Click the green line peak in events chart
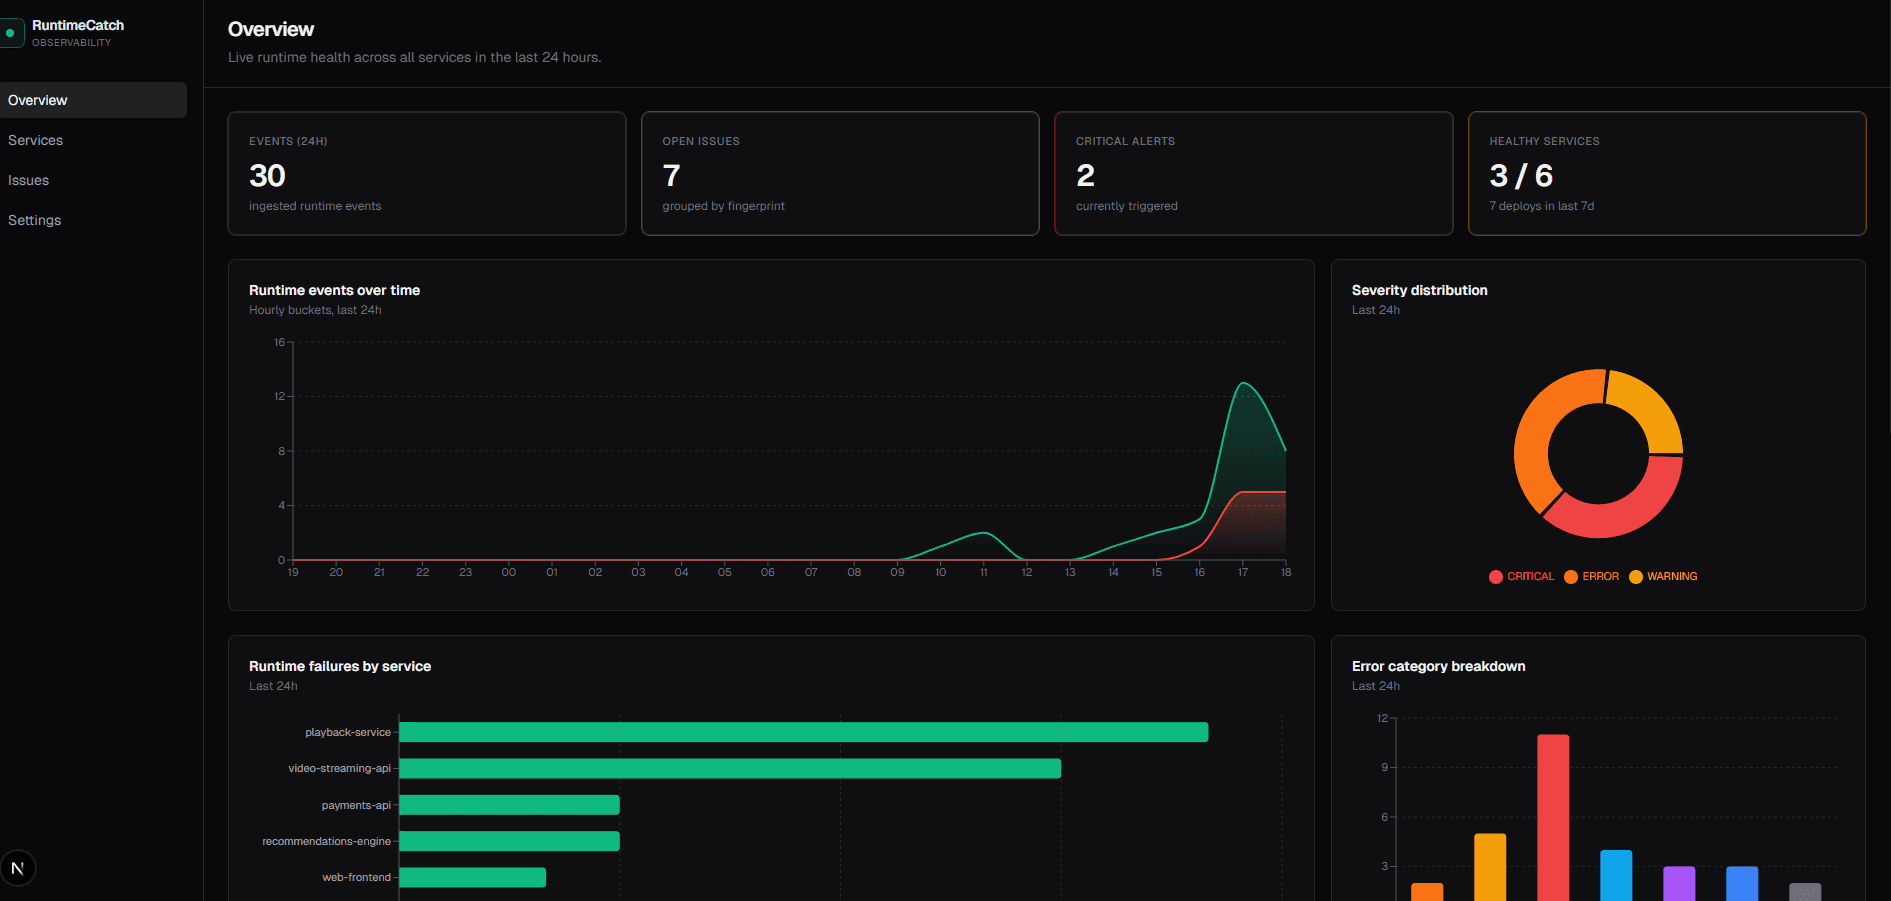 [x=1243, y=383]
